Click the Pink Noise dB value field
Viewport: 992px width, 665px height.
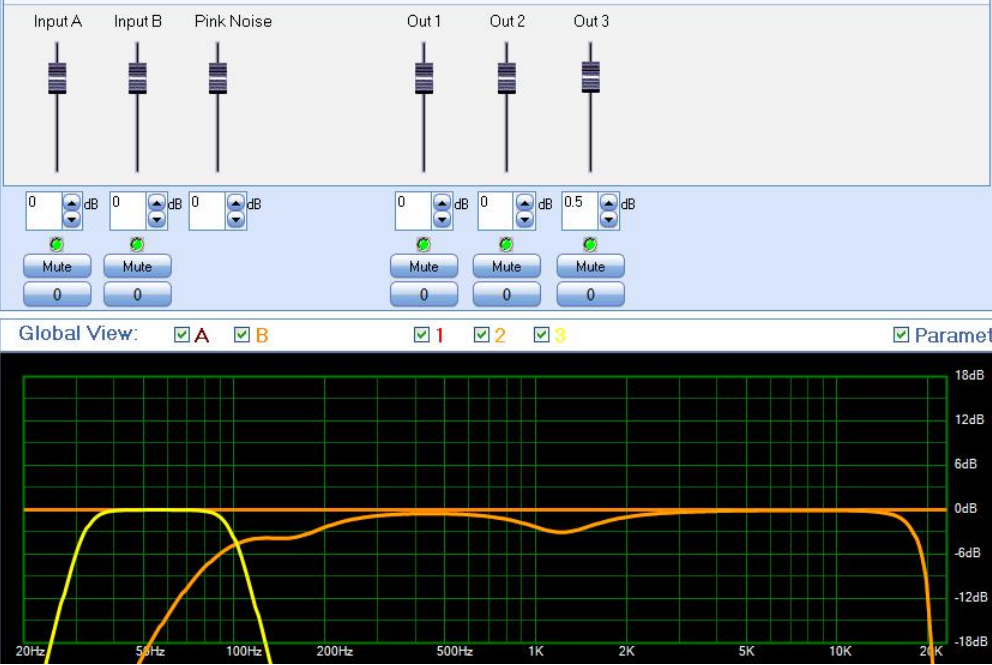(208, 211)
